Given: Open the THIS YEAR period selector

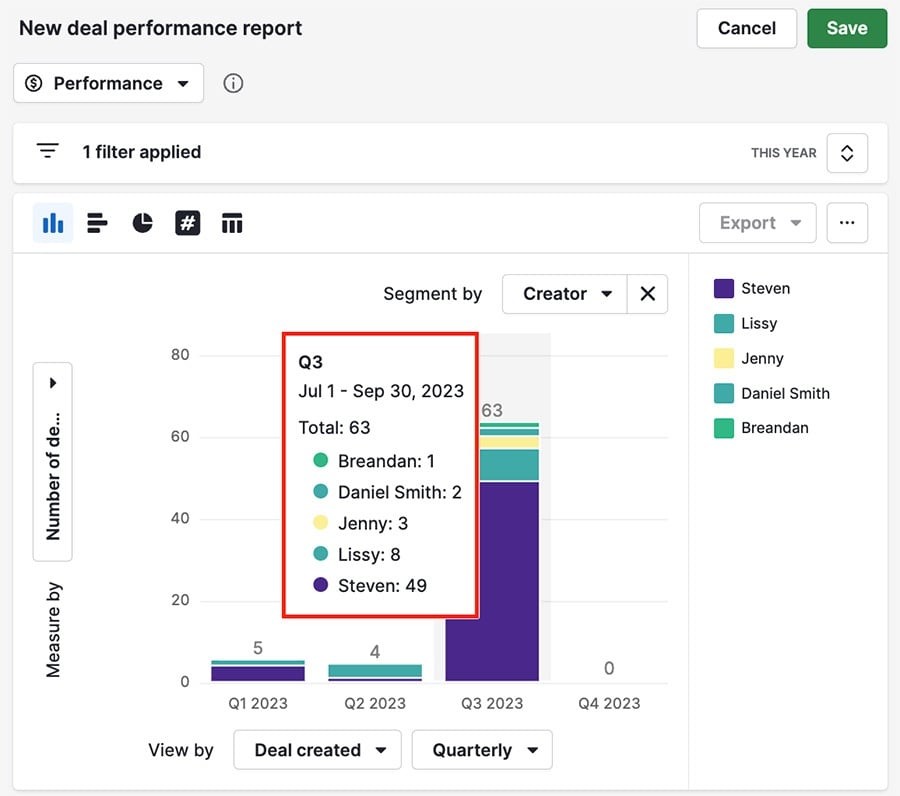Looking at the screenshot, I should pos(847,153).
